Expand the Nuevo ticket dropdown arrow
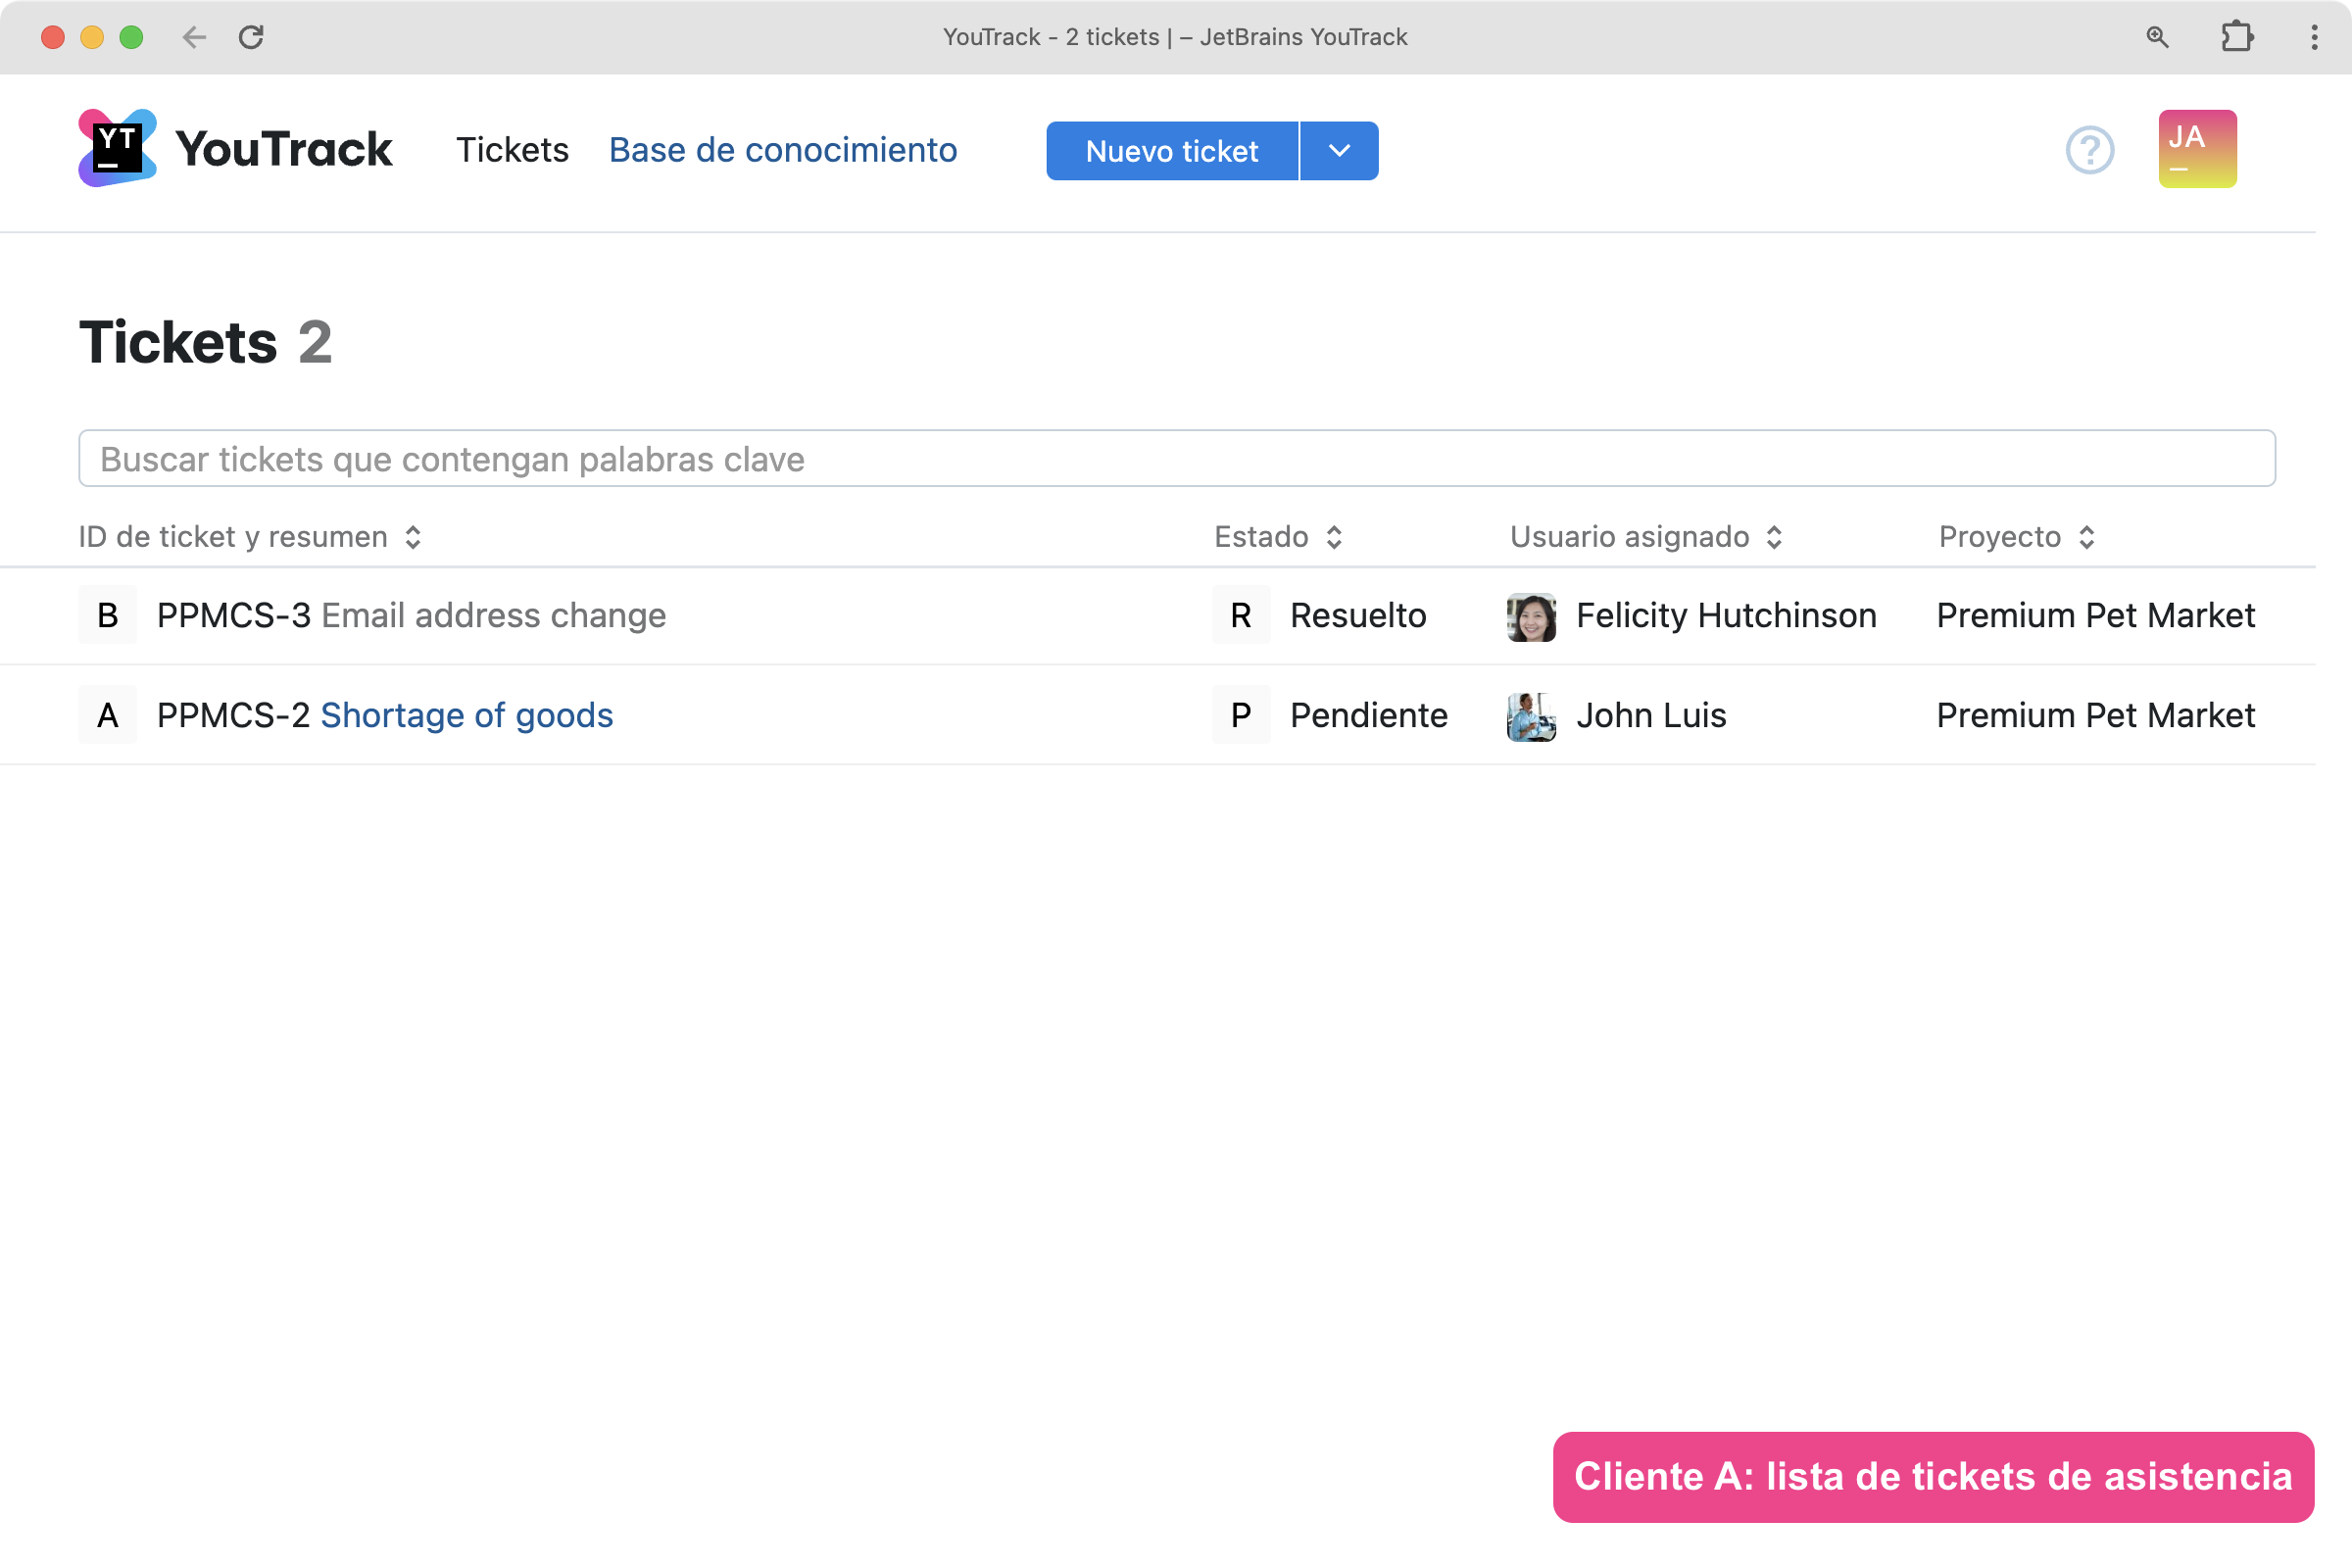 [x=1338, y=151]
